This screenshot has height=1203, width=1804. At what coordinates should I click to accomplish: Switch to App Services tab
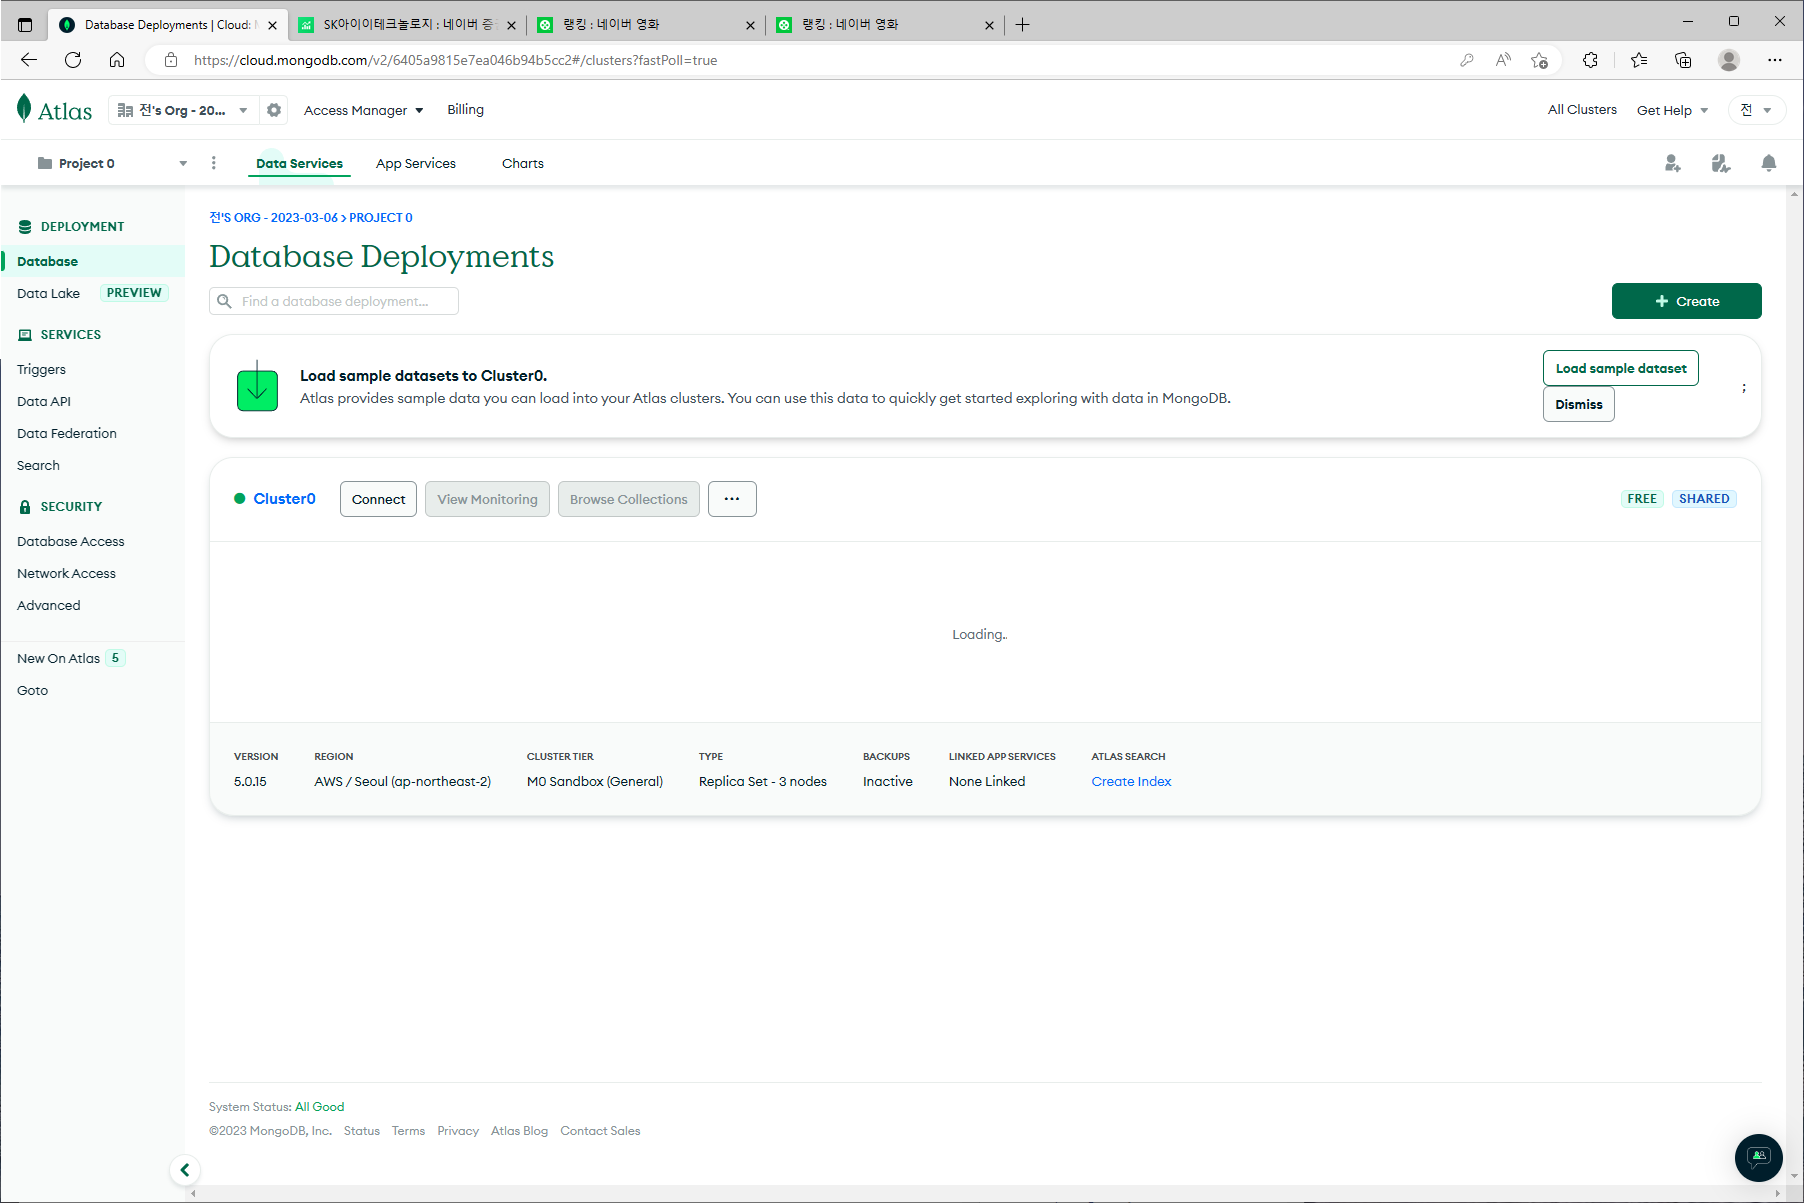click(x=416, y=163)
